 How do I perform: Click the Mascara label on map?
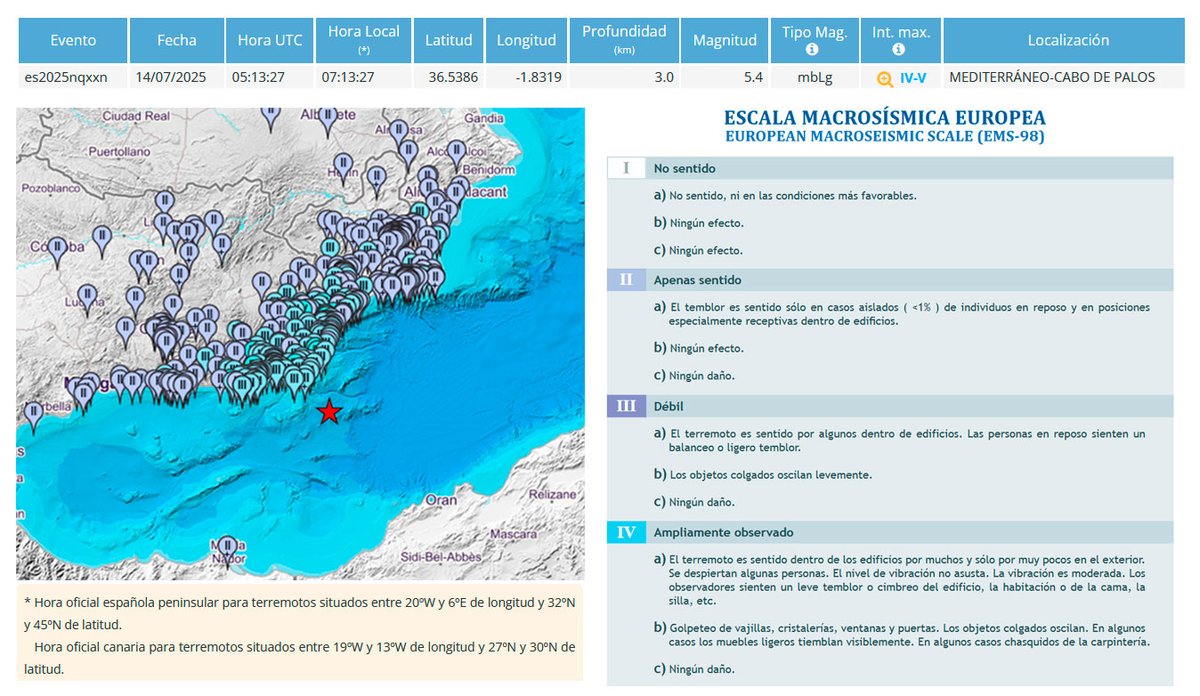tap(514, 534)
